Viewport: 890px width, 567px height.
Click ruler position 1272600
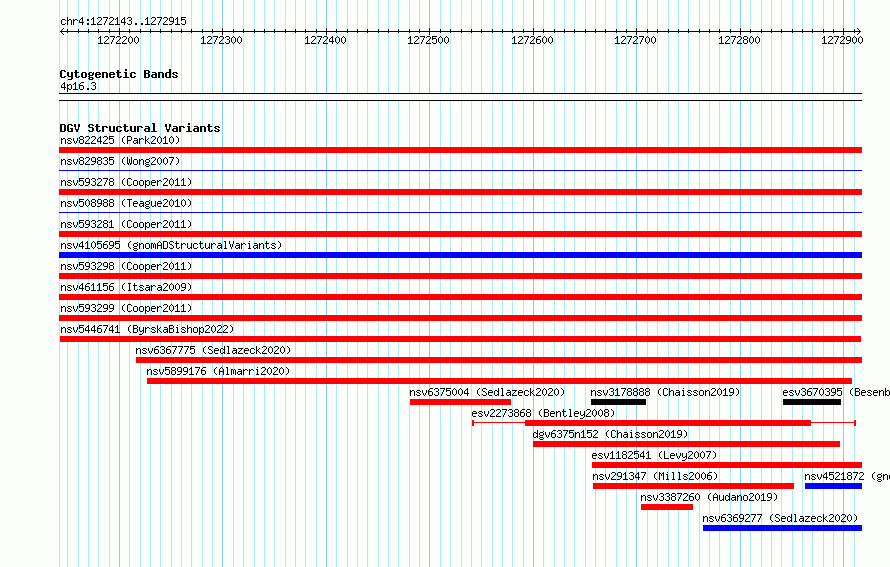(532, 40)
